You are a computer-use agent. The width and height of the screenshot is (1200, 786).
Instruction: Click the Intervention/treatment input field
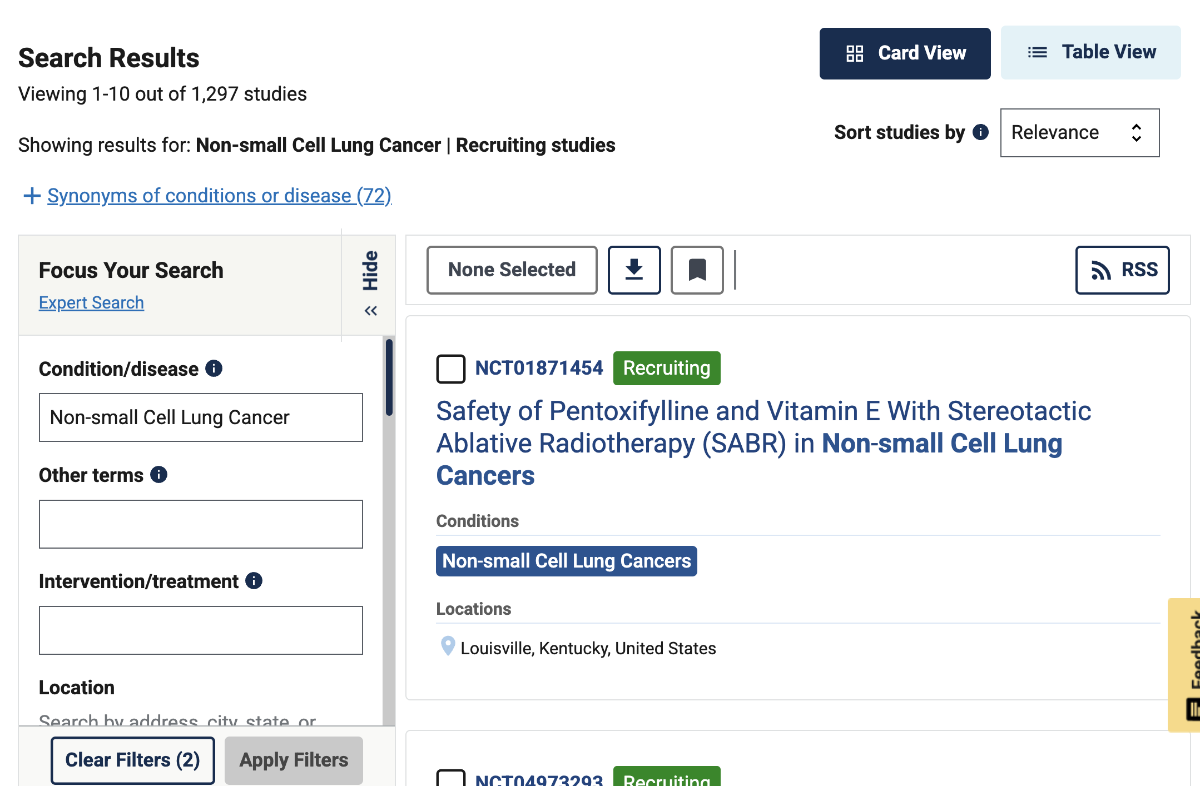click(x=201, y=630)
